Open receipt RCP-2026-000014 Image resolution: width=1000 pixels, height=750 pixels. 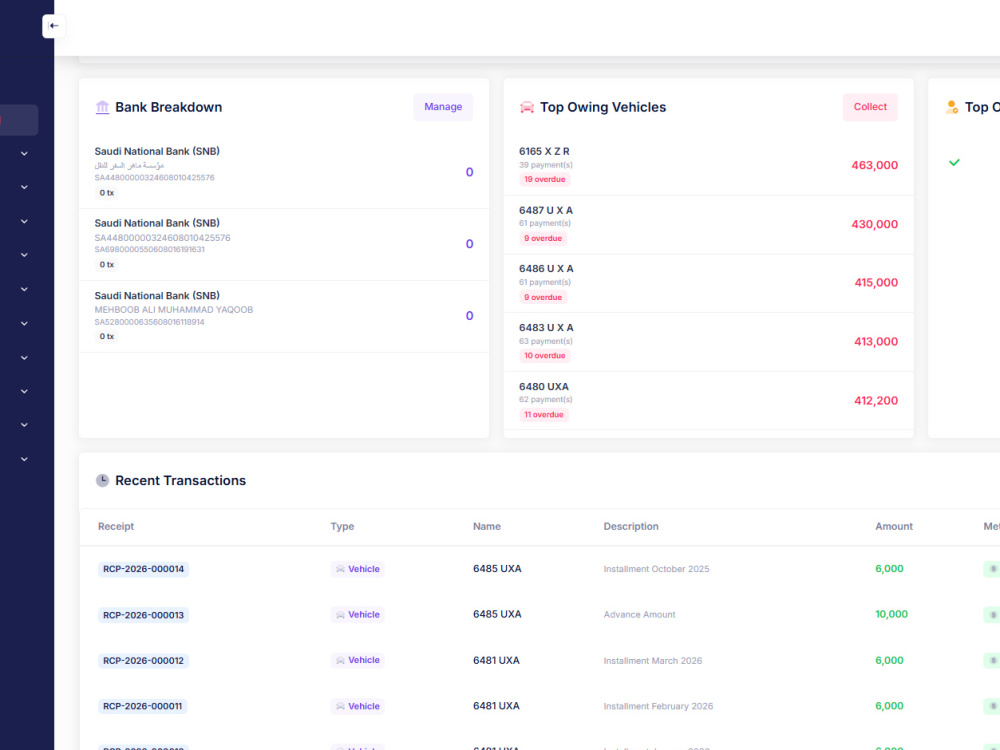143,569
